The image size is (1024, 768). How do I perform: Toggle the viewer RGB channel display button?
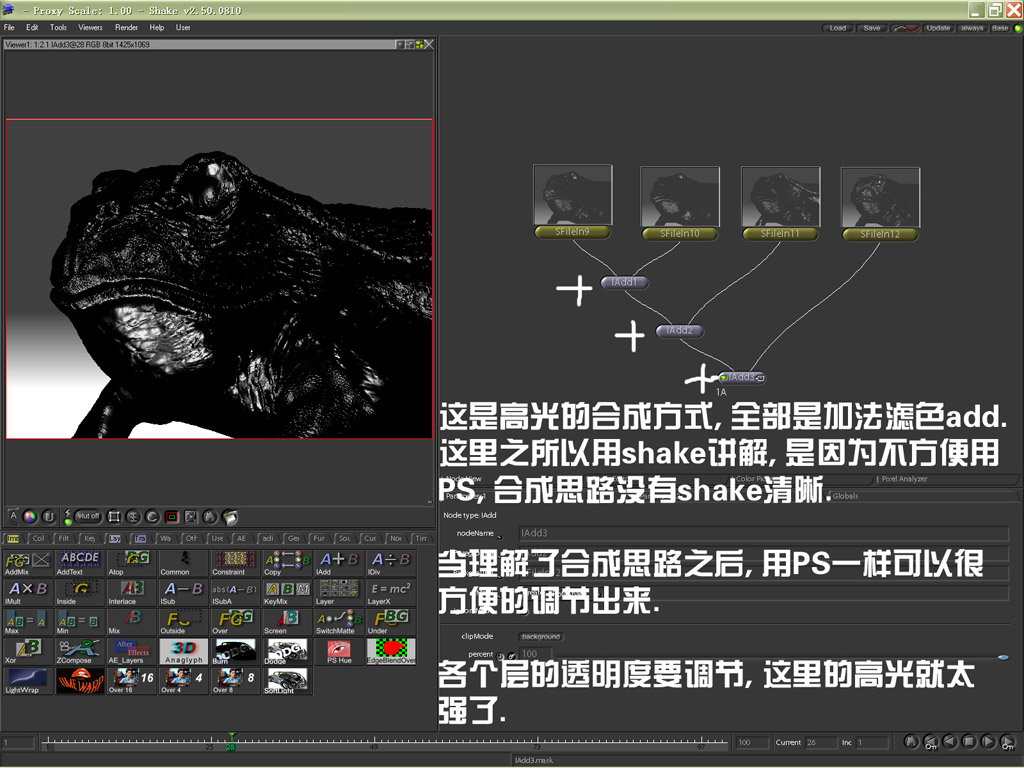pyautogui.click(x=30, y=517)
